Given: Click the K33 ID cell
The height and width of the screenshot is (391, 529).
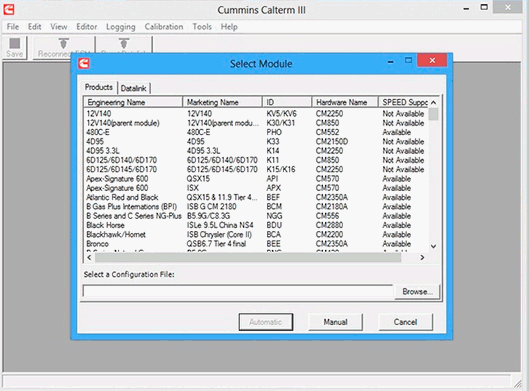Looking at the screenshot, I should 273,142.
